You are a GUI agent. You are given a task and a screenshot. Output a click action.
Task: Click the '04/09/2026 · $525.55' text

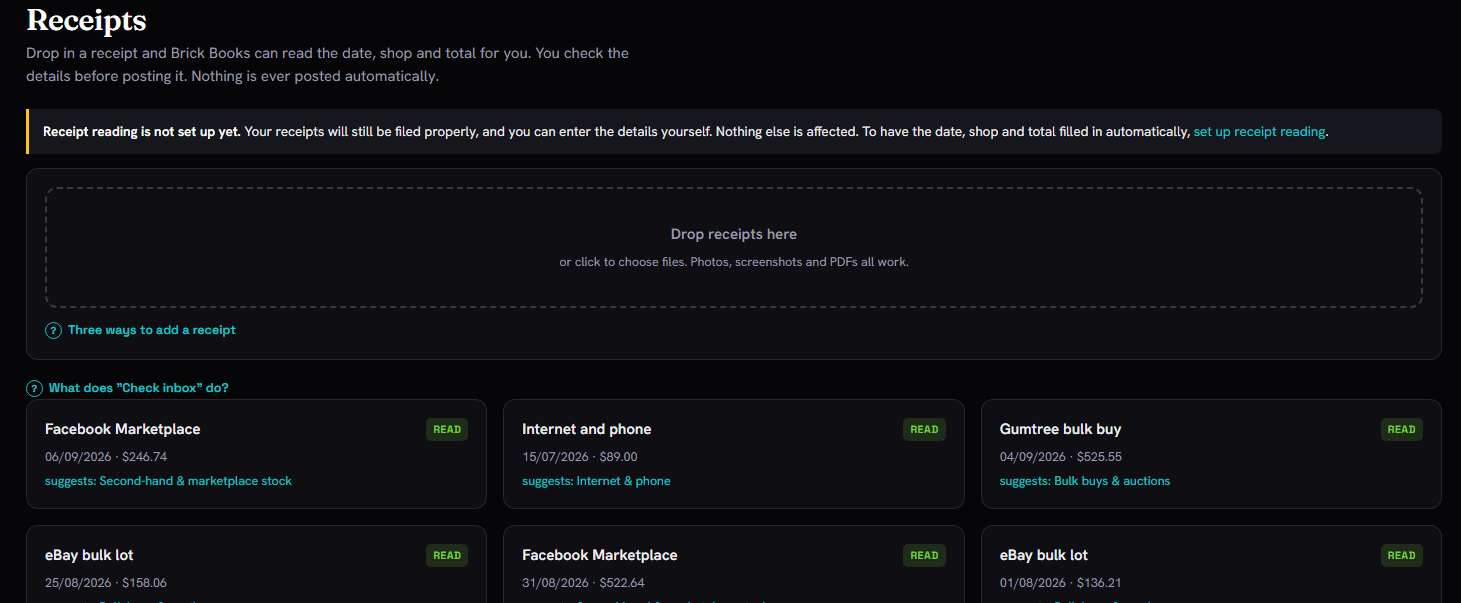click(x=1061, y=456)
